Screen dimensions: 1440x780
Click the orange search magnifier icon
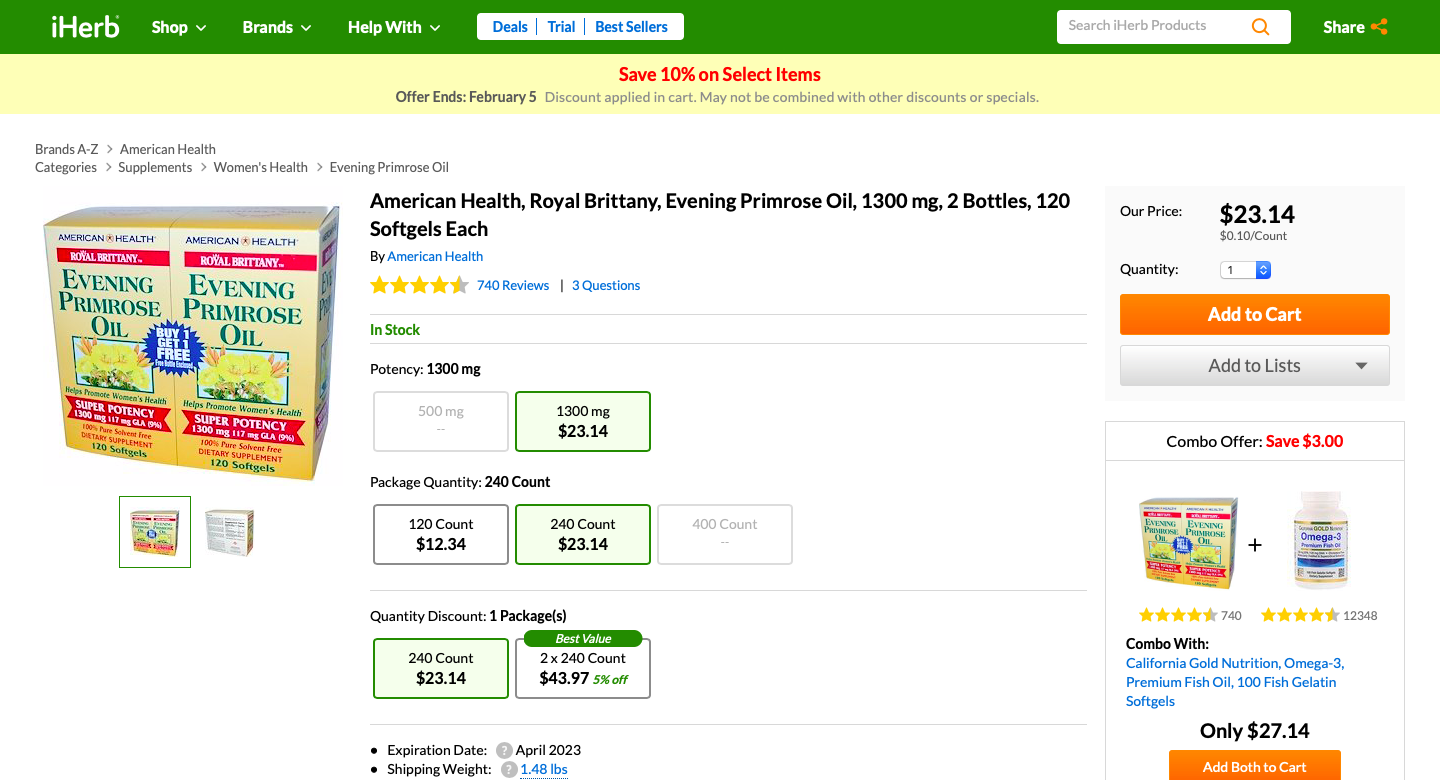(x=1260, y=27)
